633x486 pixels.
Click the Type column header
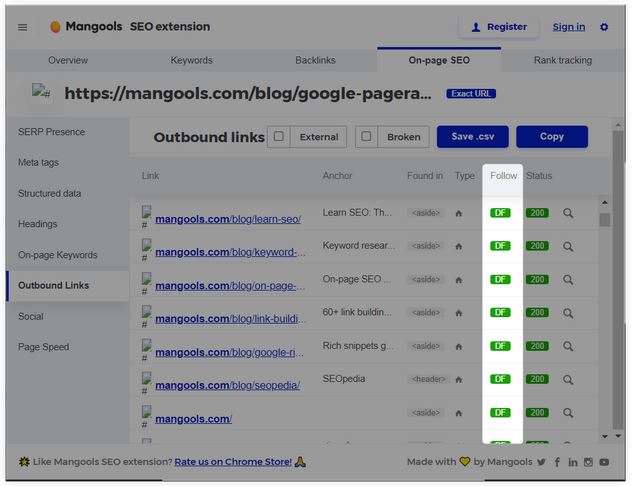[x=465, y=176]
